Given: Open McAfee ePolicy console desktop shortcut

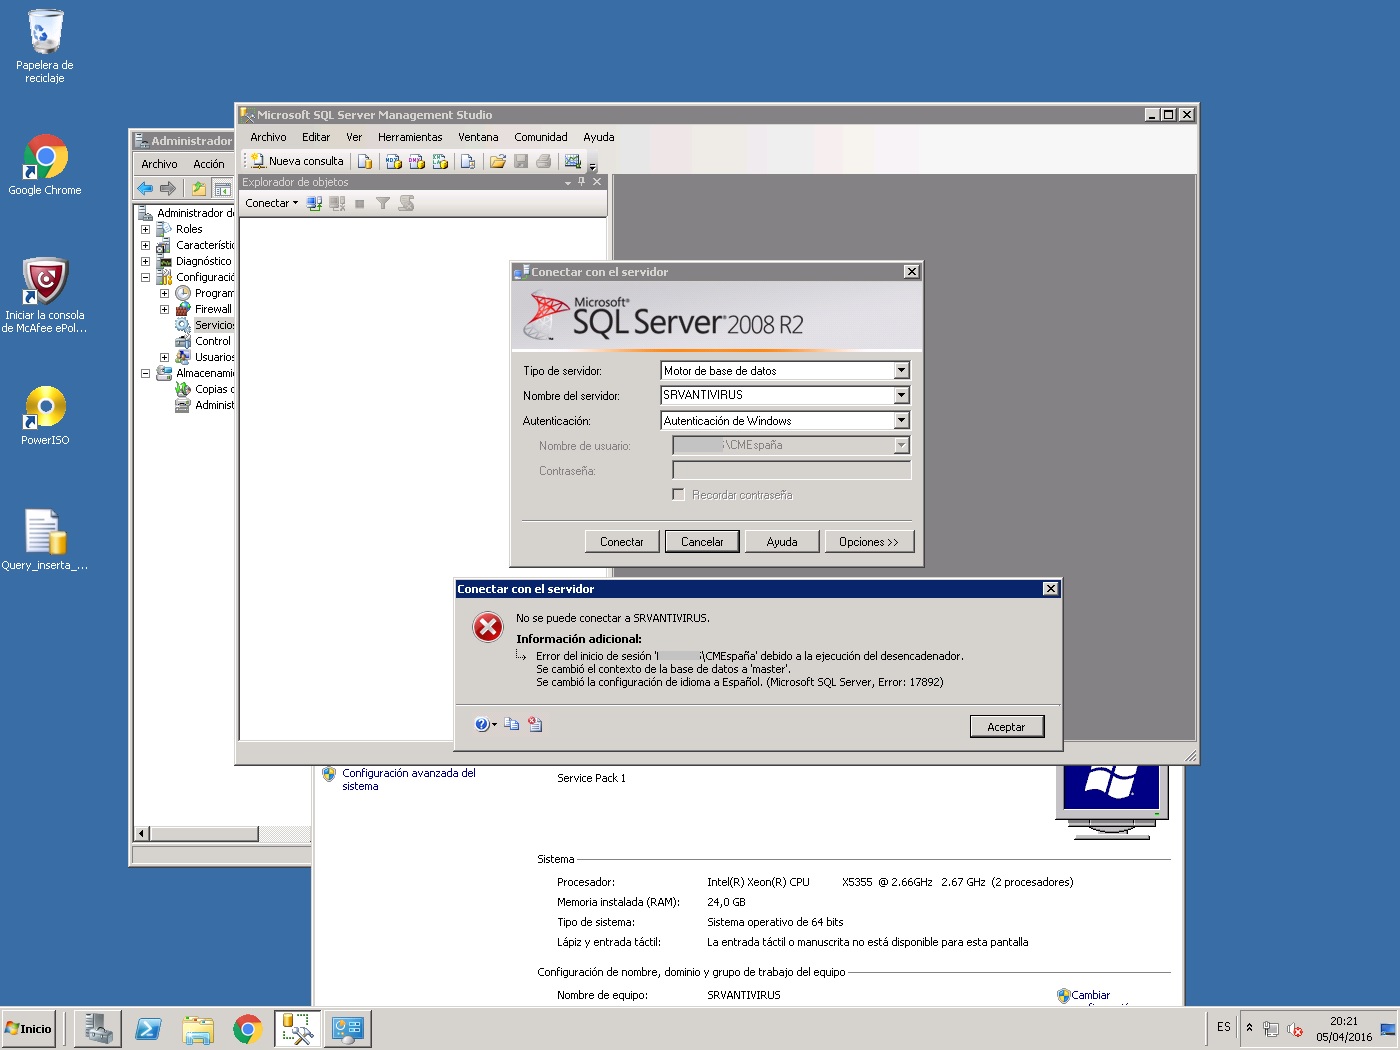Looking at the screenshot, I should pos(45,295).
